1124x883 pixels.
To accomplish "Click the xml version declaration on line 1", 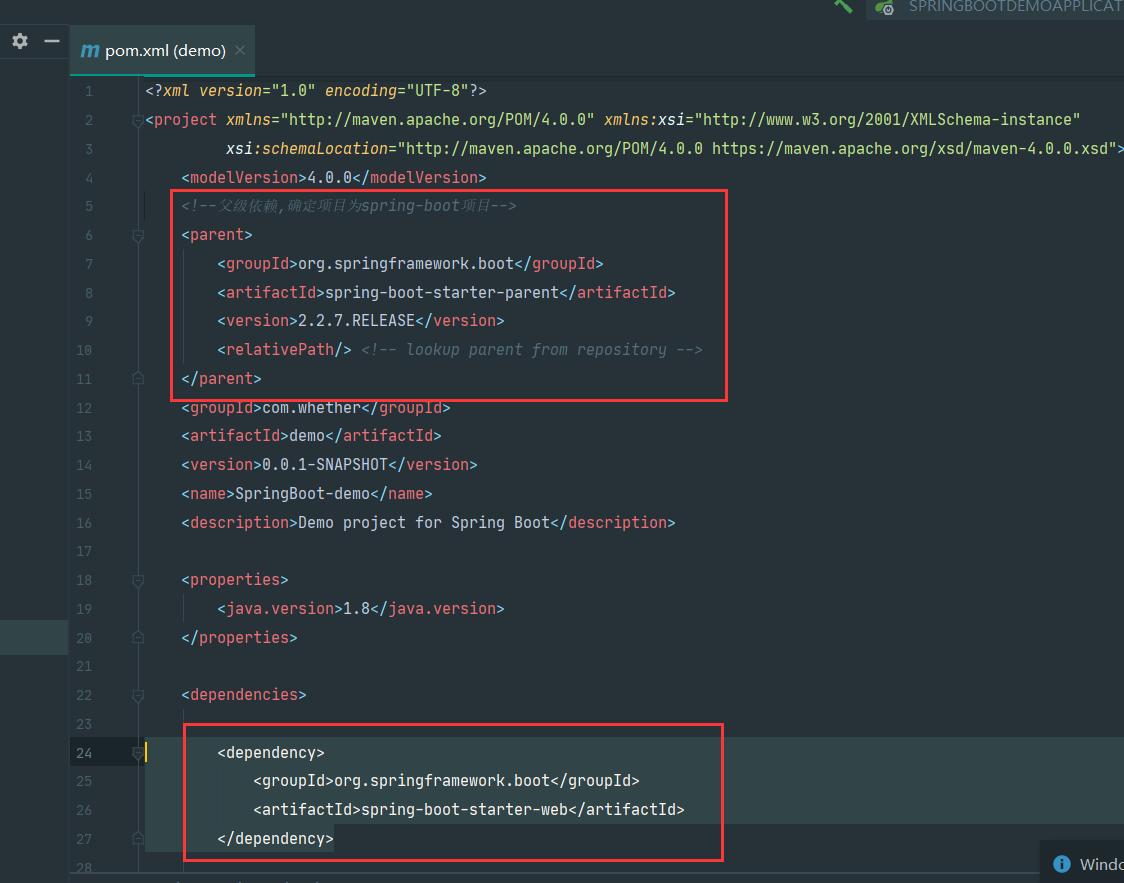I will point(316,91).
